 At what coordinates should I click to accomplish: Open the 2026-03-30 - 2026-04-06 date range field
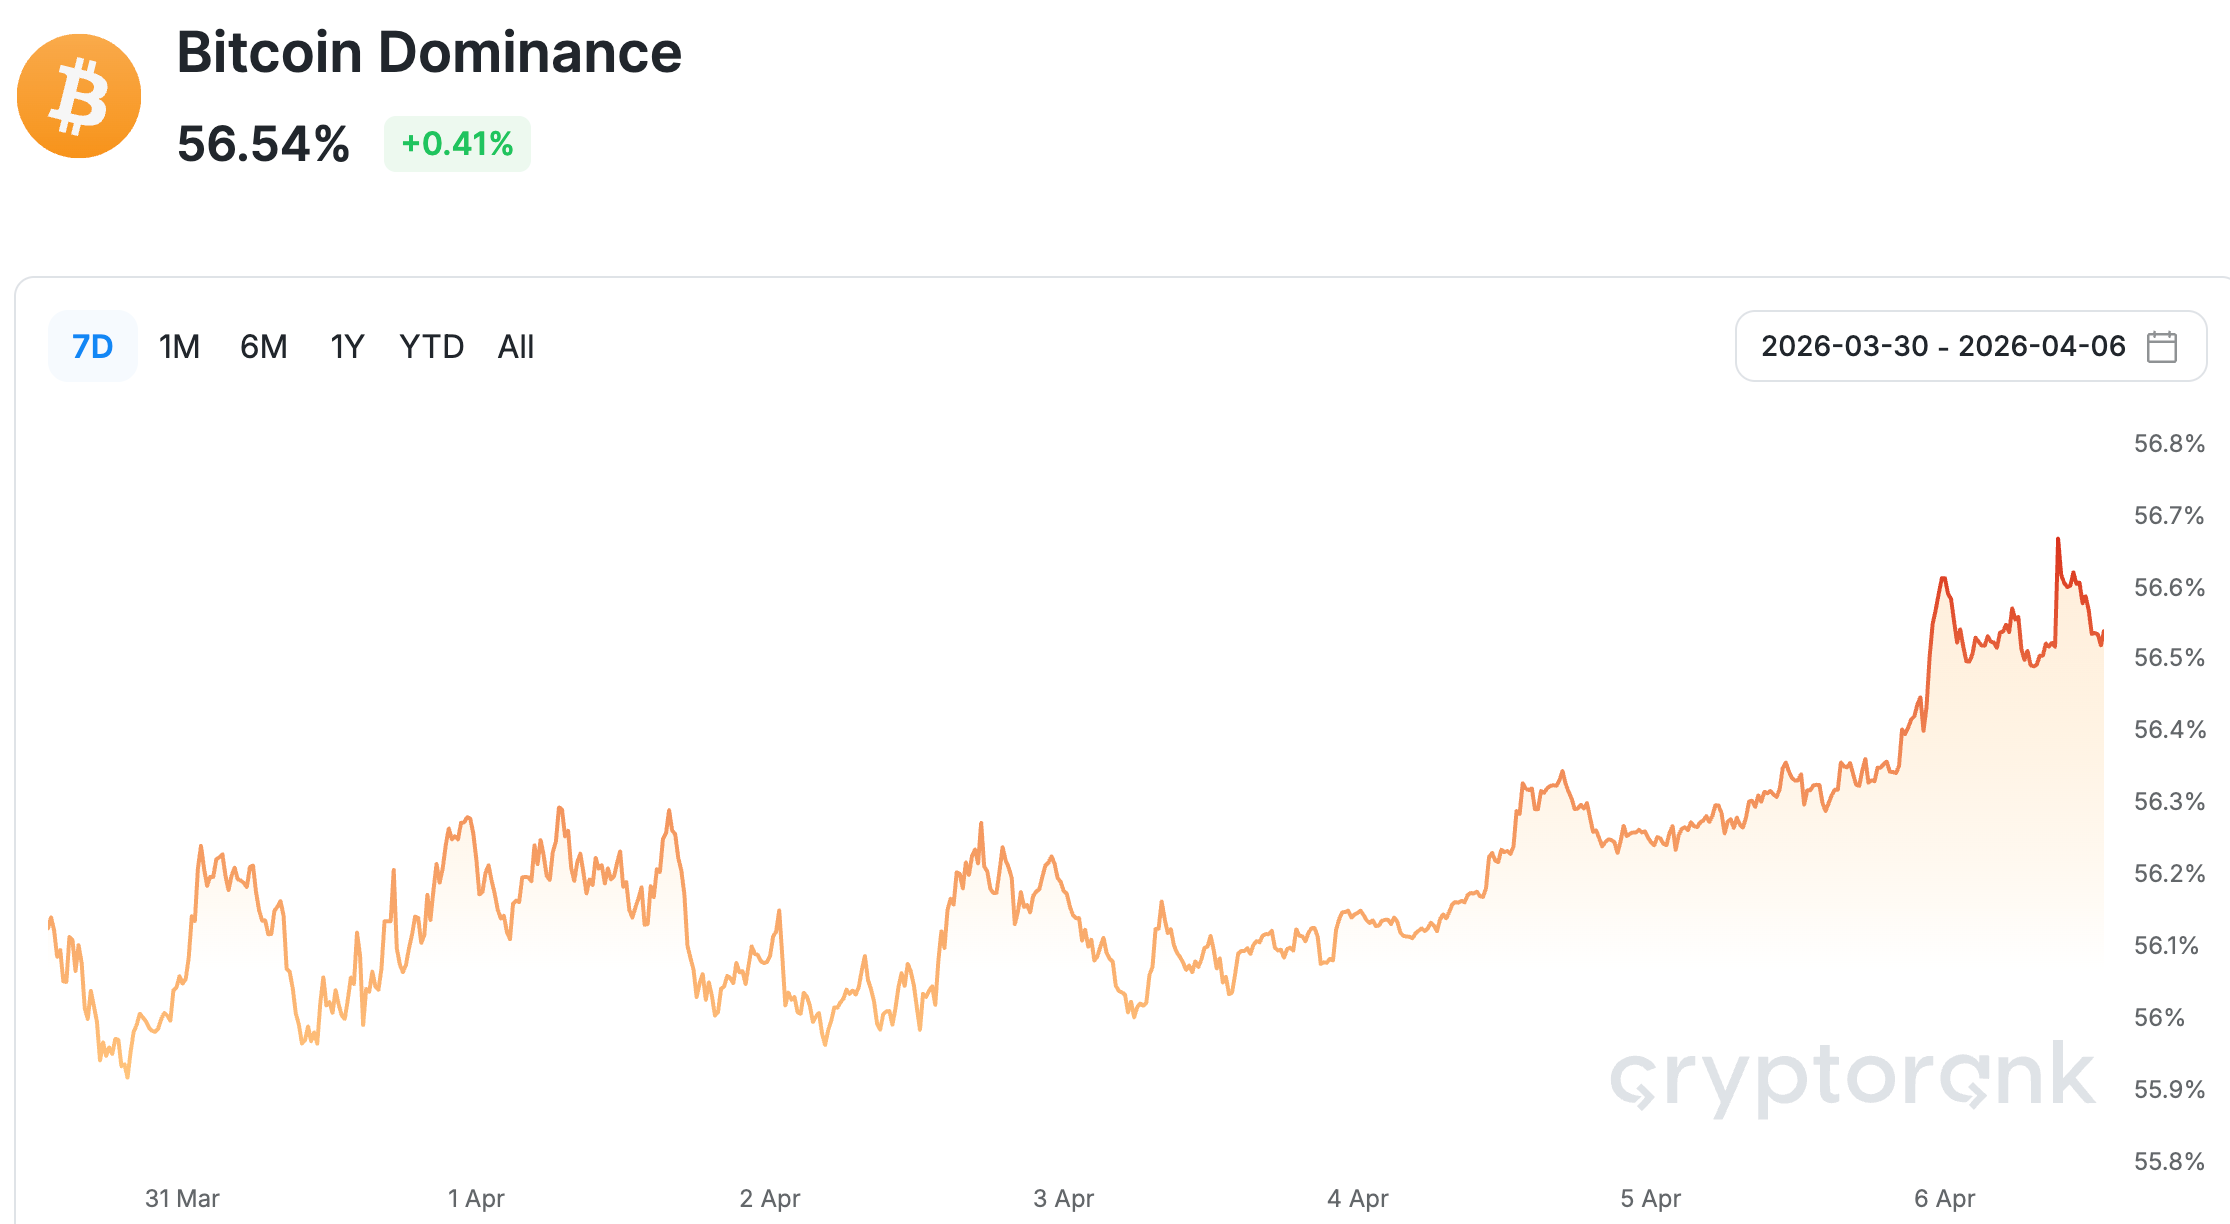tap(1942, 347)
